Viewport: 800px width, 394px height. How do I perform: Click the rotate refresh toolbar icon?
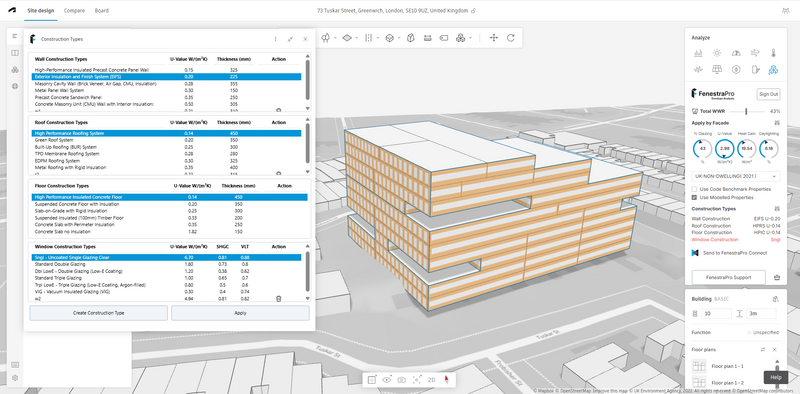(x=511, y=38)
